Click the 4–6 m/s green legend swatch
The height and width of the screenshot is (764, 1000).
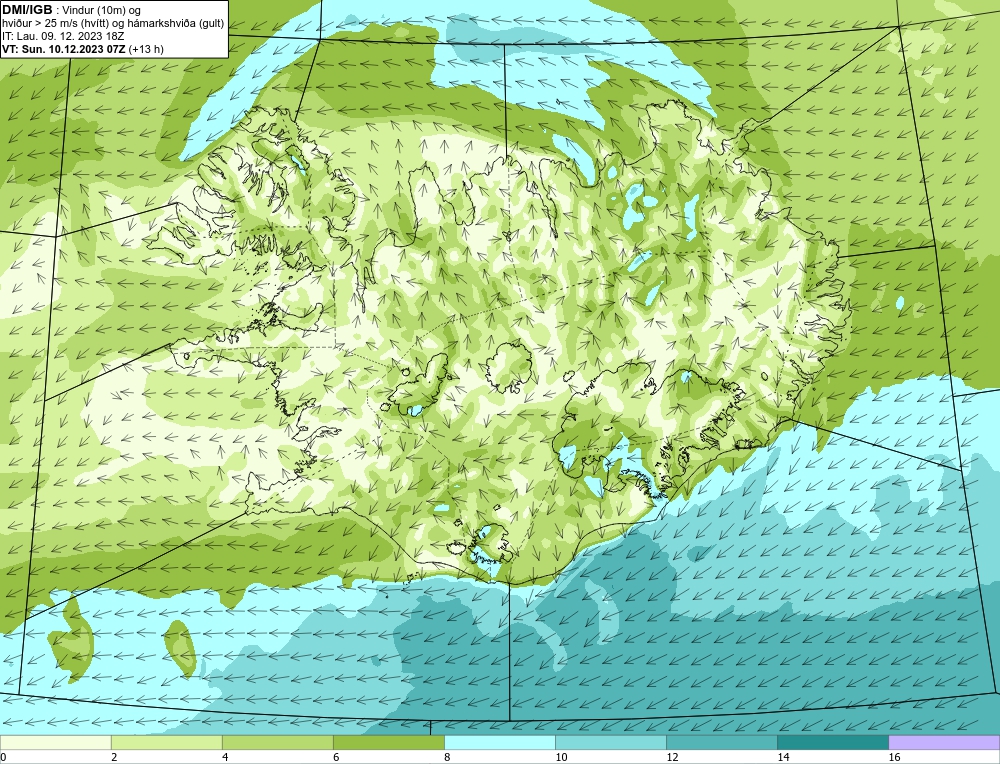(277, 742)
